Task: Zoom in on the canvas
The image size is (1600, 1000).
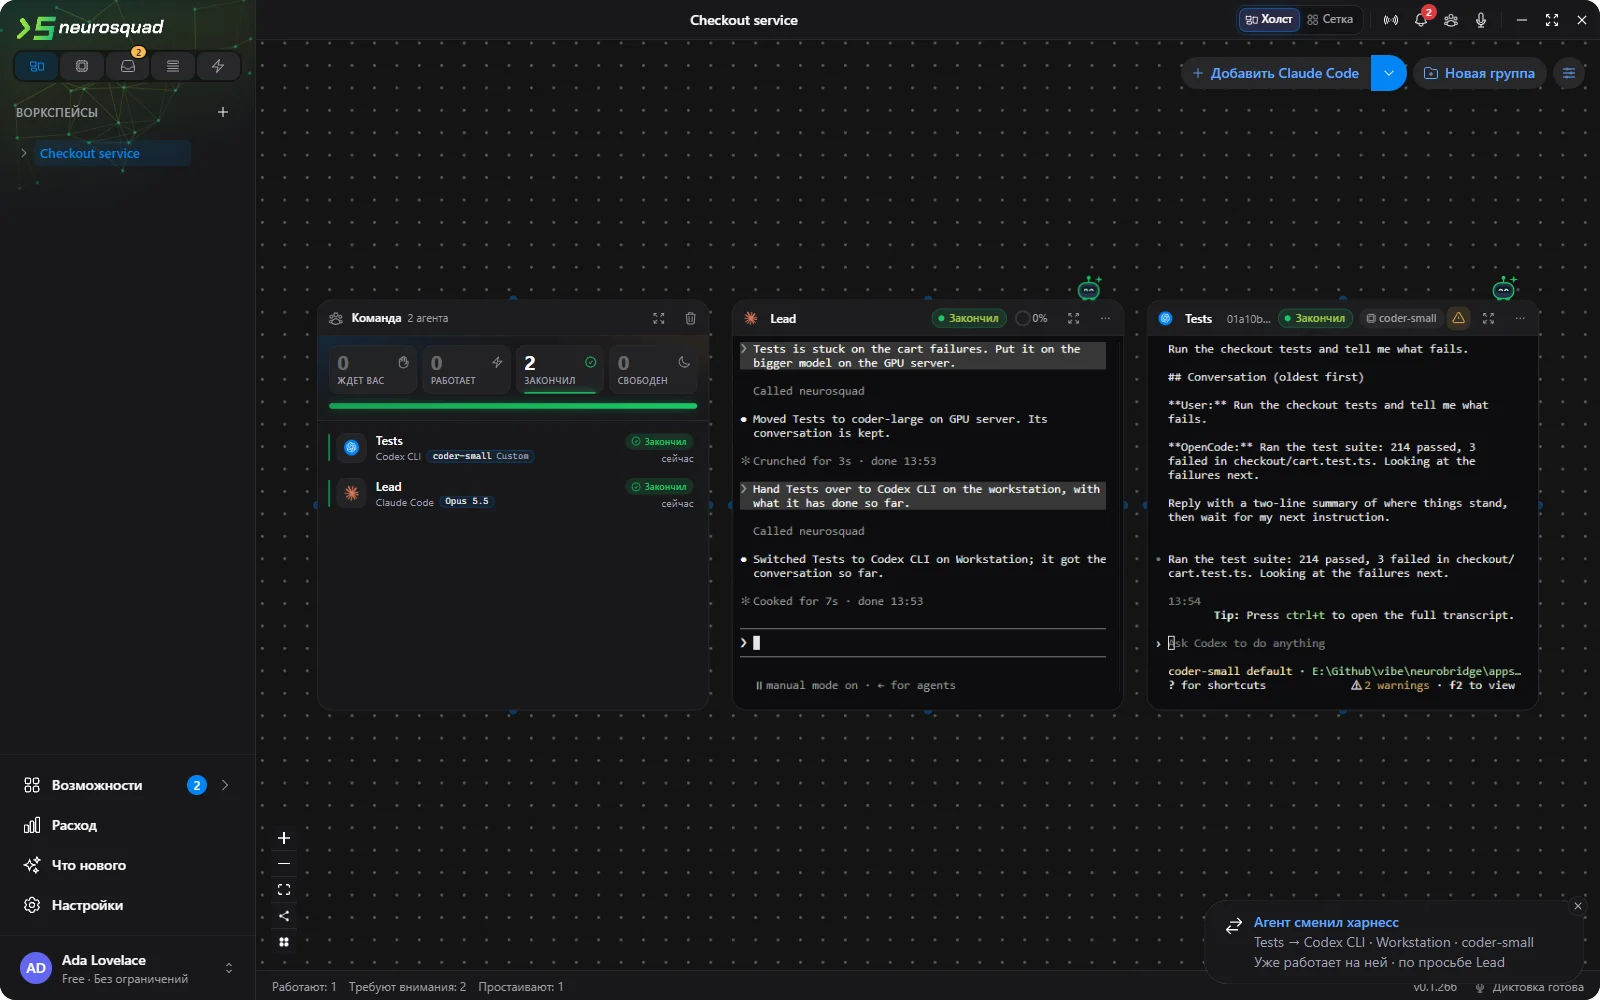Action: click(x=284, y=838)
